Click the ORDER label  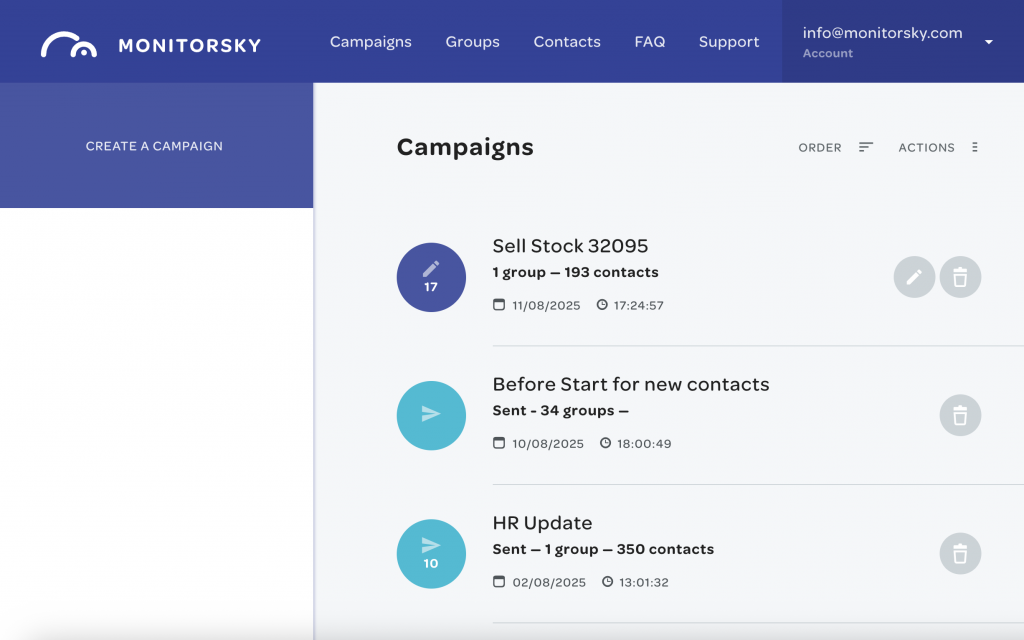[820, 148]
